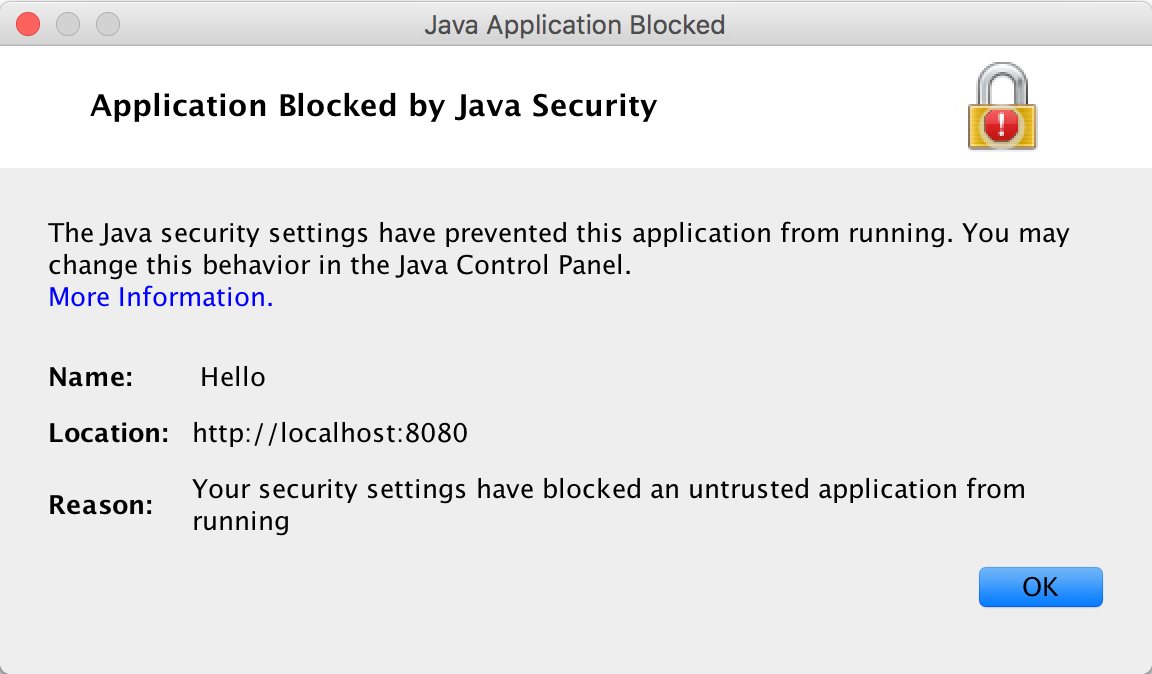This screenshot has width=1152, height=674.
Task: Click the "Location:" label
Action: coord(109,433)
